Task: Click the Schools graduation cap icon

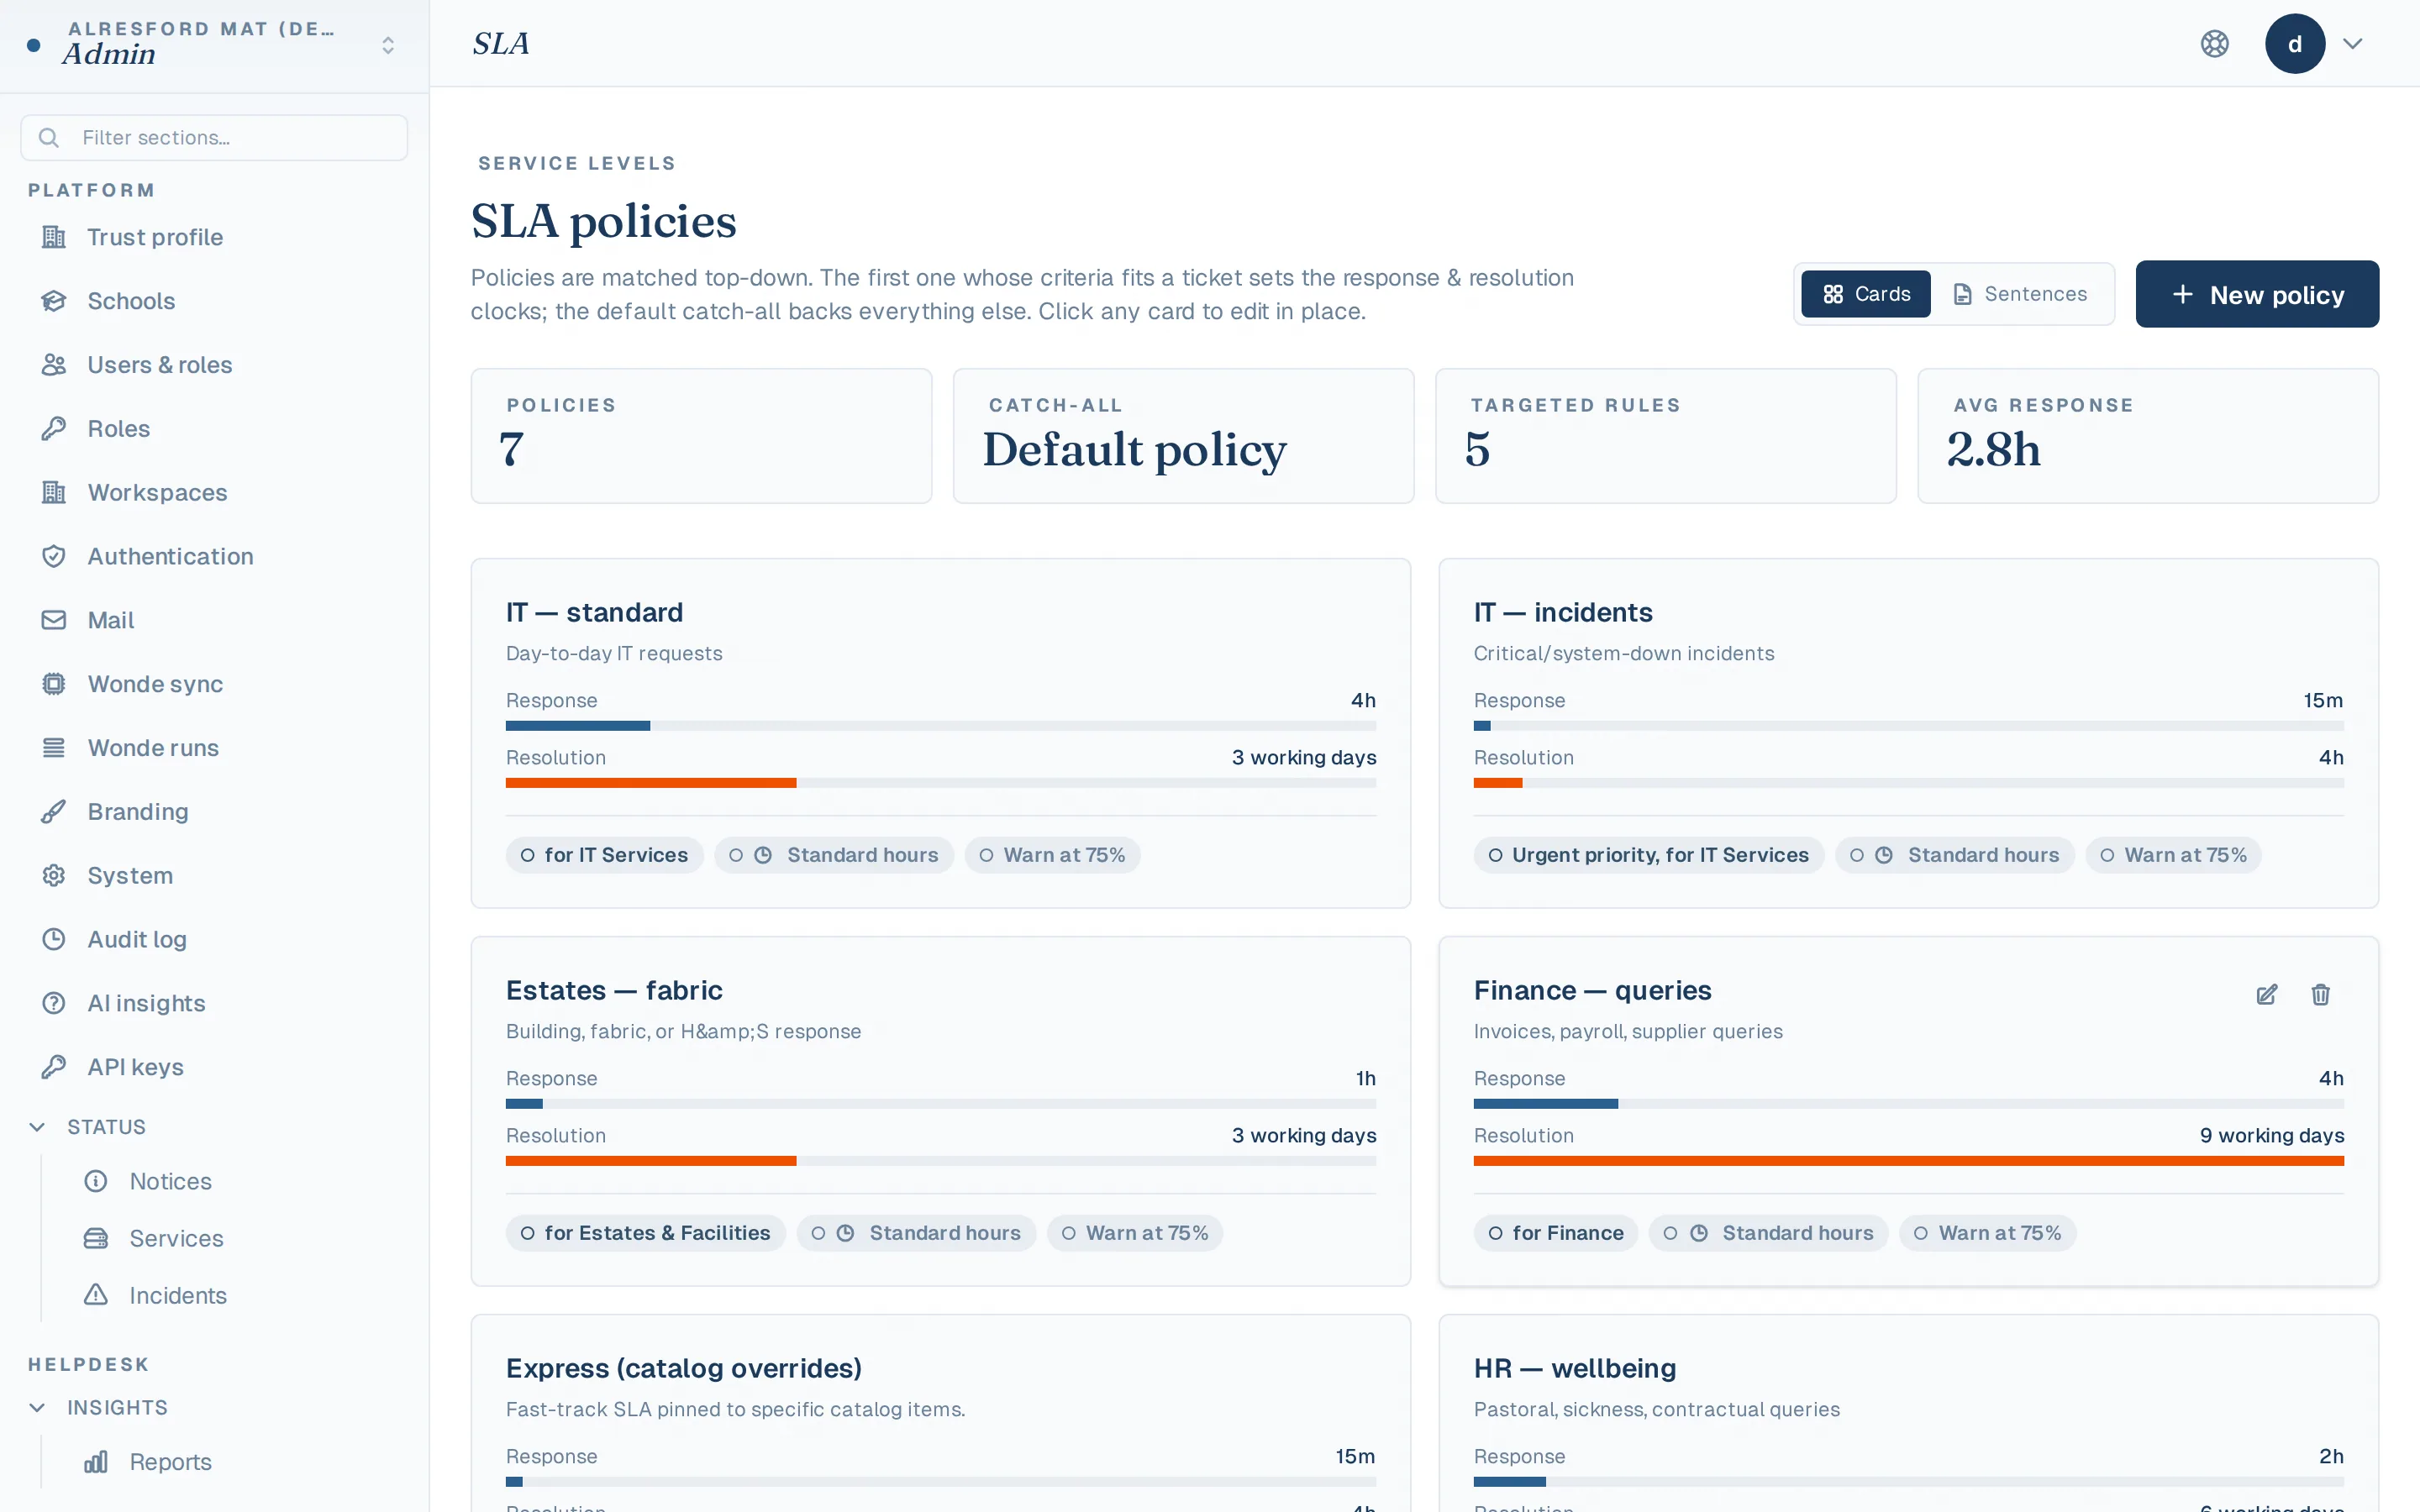Action: coord(54,301)
